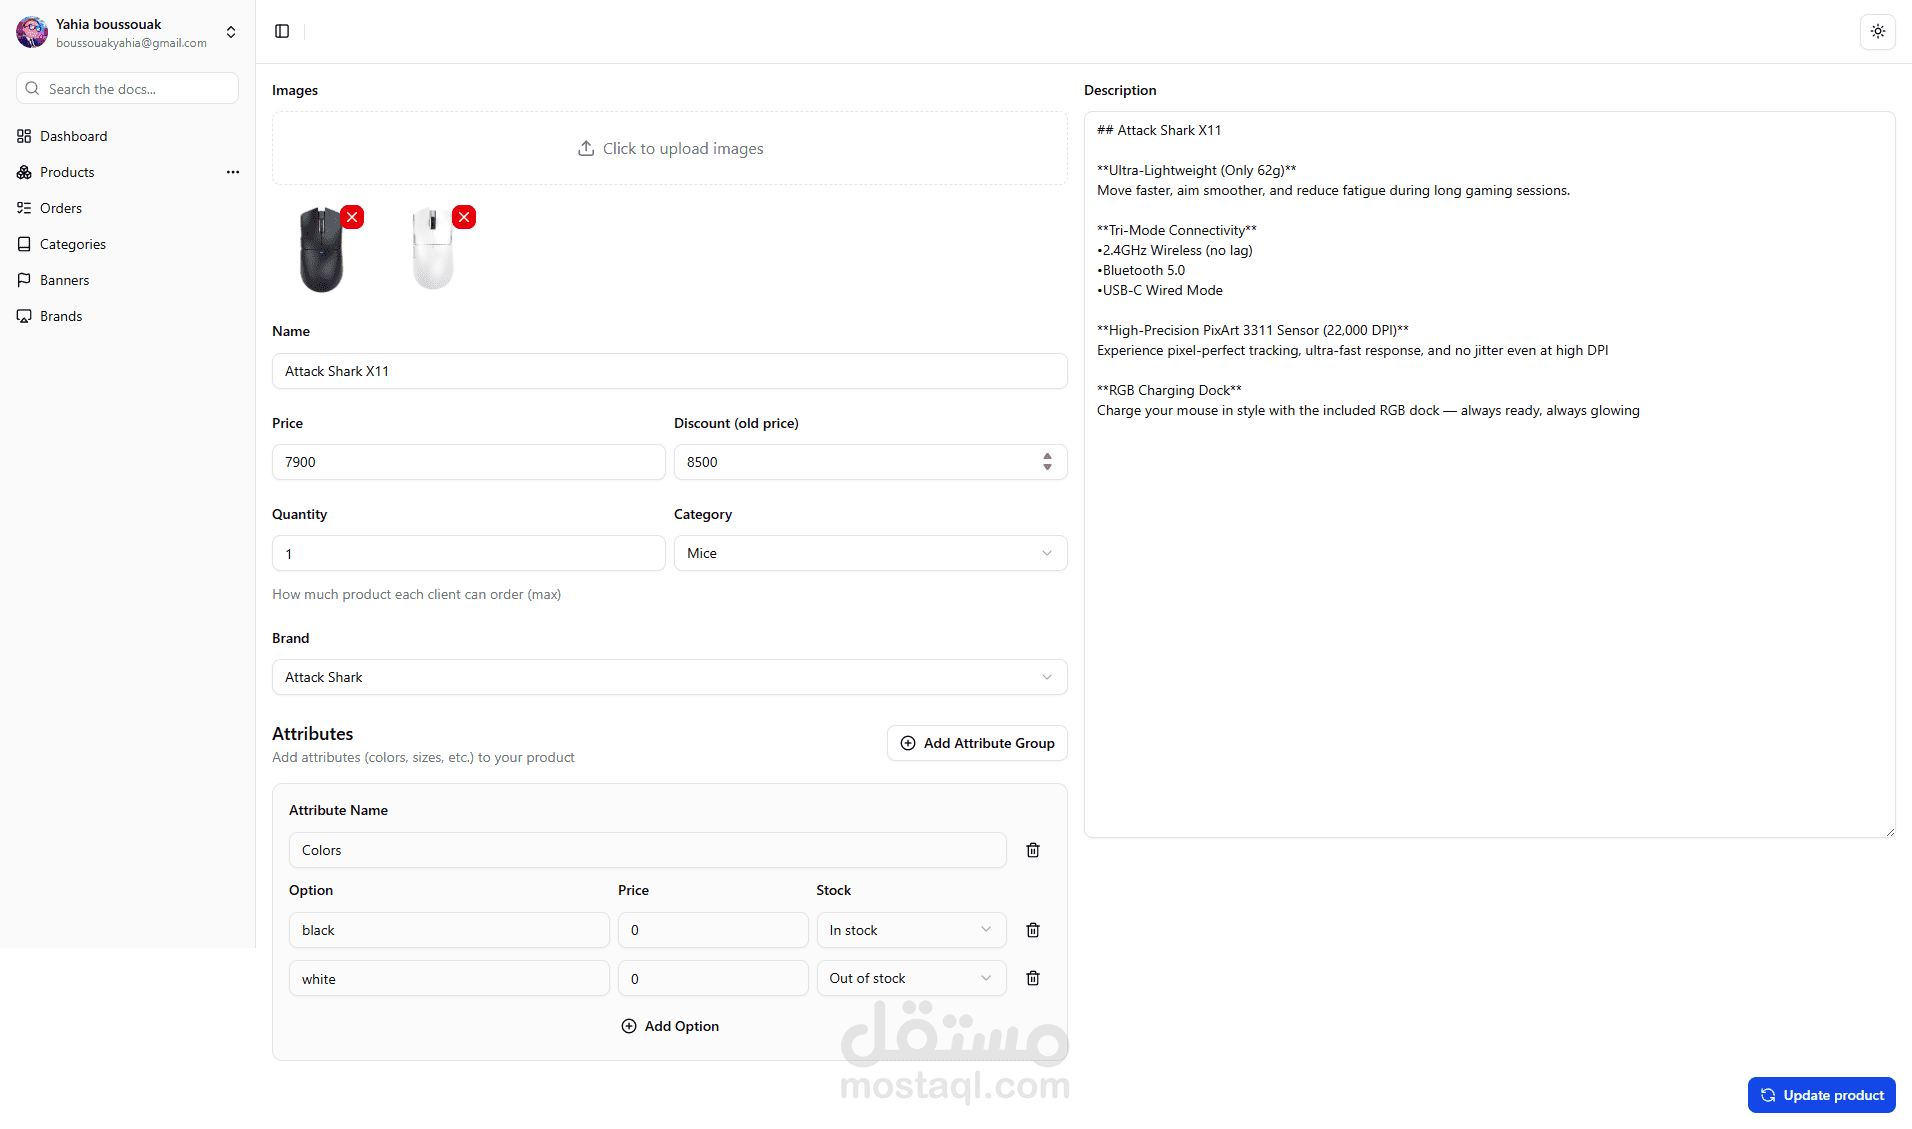Click the Discount field showing 8500
This screenshot has height=1129, width=1912.
click(870, 462)
